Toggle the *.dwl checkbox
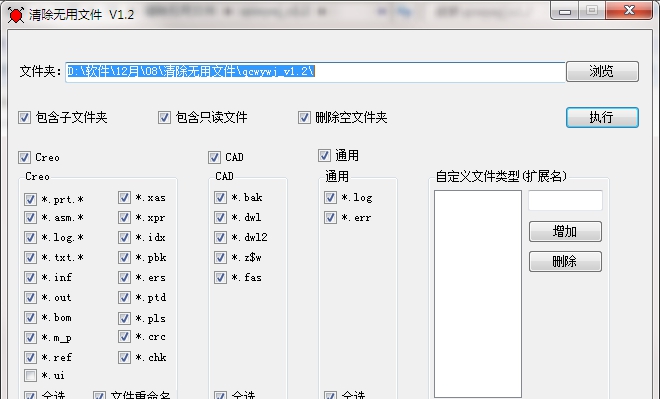Screen dimensions: 660x399 (221, 218)
